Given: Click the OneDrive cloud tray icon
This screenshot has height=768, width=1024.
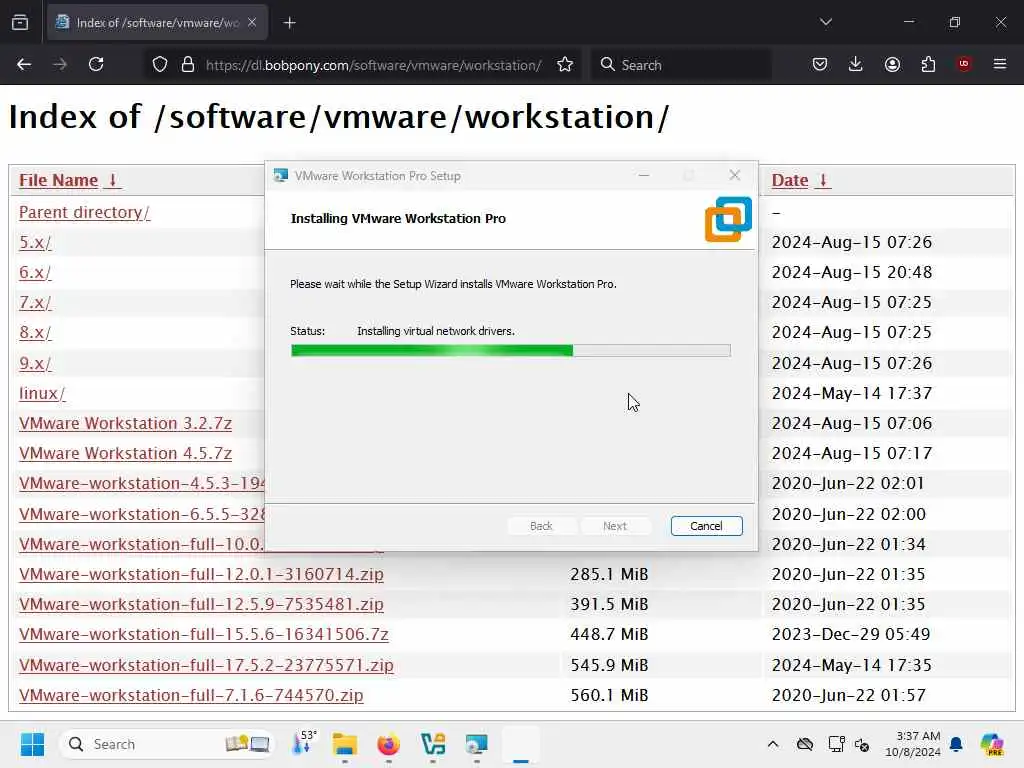Looking at the screenshot, I should click(x=805, y=744).
